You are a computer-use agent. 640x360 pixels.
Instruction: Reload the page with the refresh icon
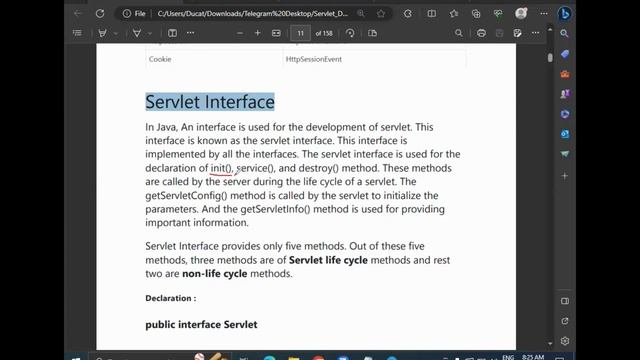(100, 13)
